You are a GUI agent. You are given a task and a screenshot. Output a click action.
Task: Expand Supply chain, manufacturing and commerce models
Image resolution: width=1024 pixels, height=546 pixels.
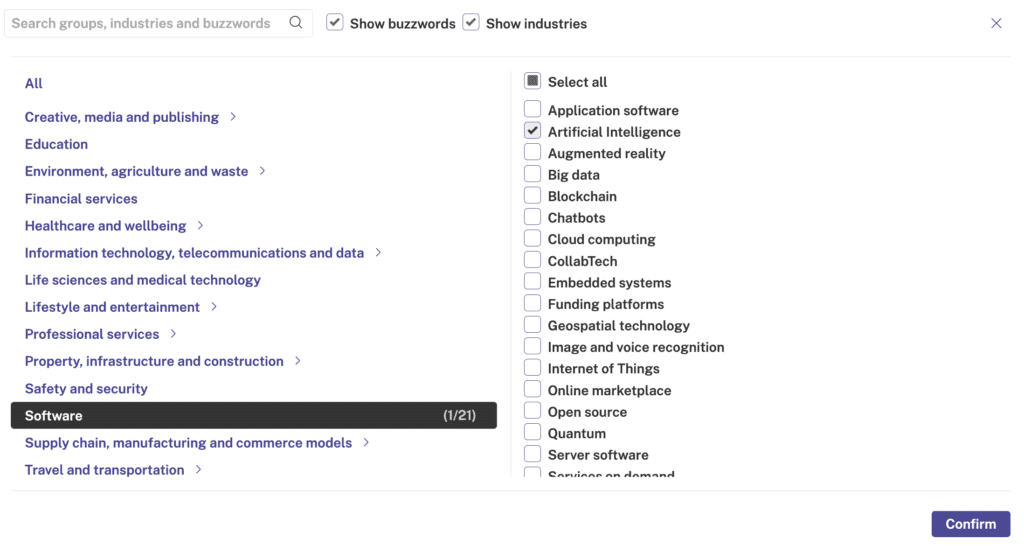tap(366, 443)
